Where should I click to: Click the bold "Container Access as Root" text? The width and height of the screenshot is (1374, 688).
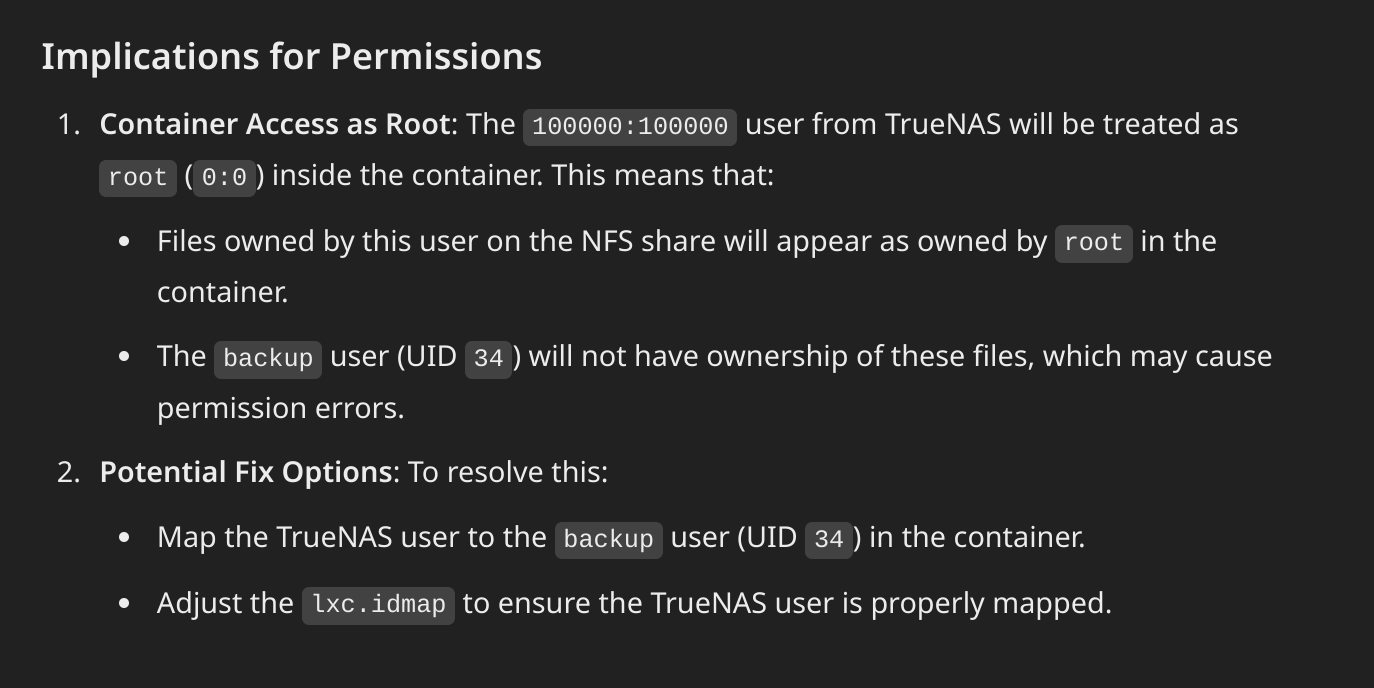coord(275,124)
